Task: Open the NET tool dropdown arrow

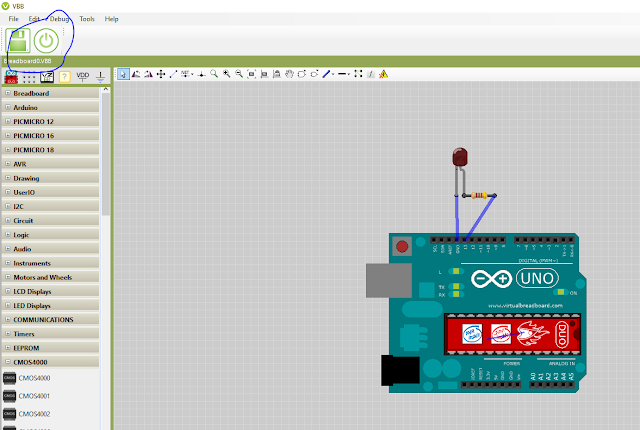Action: 192,74
